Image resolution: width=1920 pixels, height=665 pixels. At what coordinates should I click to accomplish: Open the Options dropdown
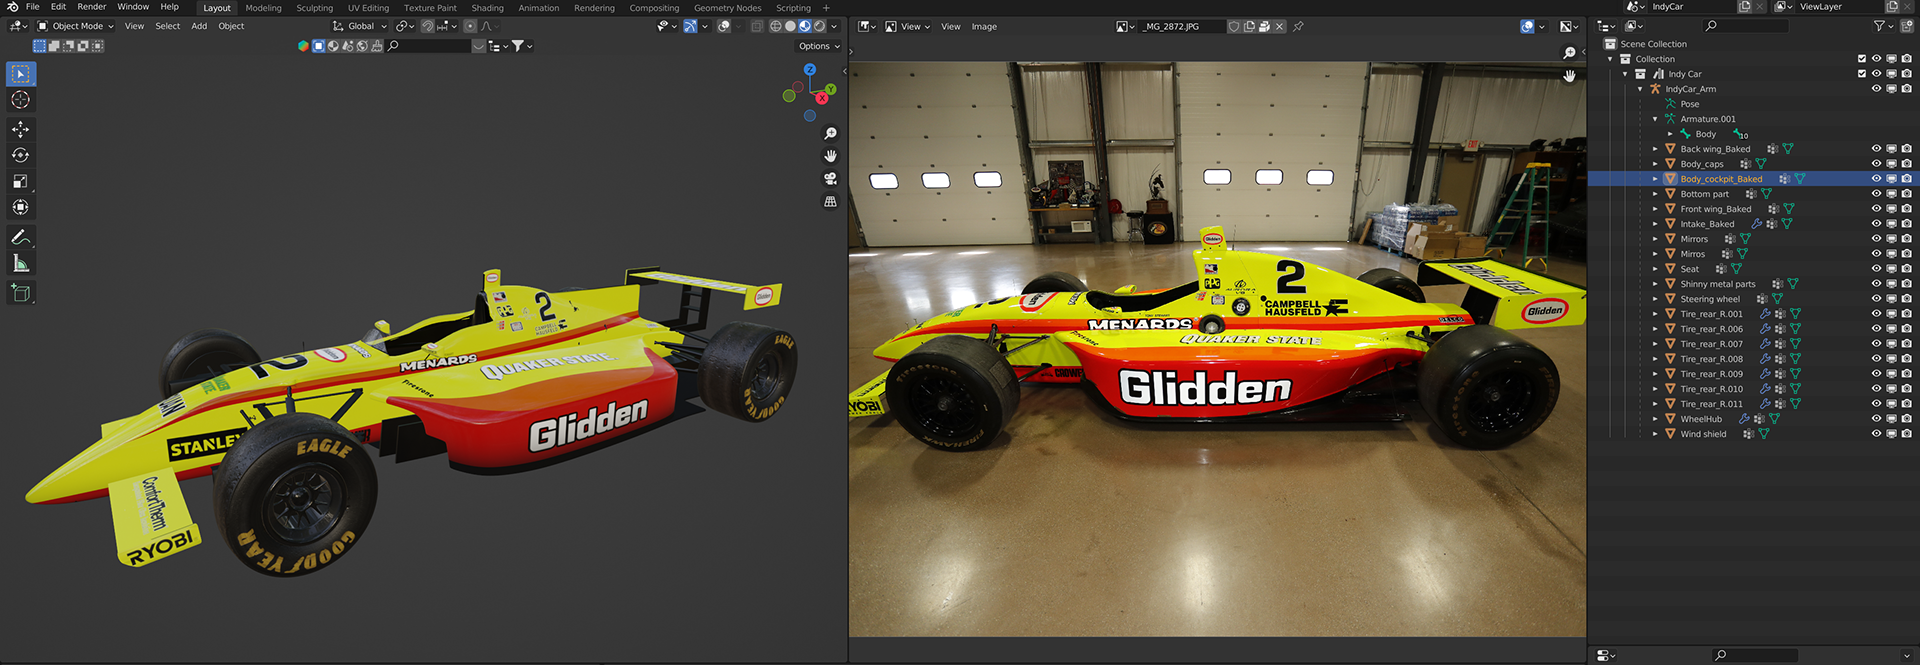819,46
